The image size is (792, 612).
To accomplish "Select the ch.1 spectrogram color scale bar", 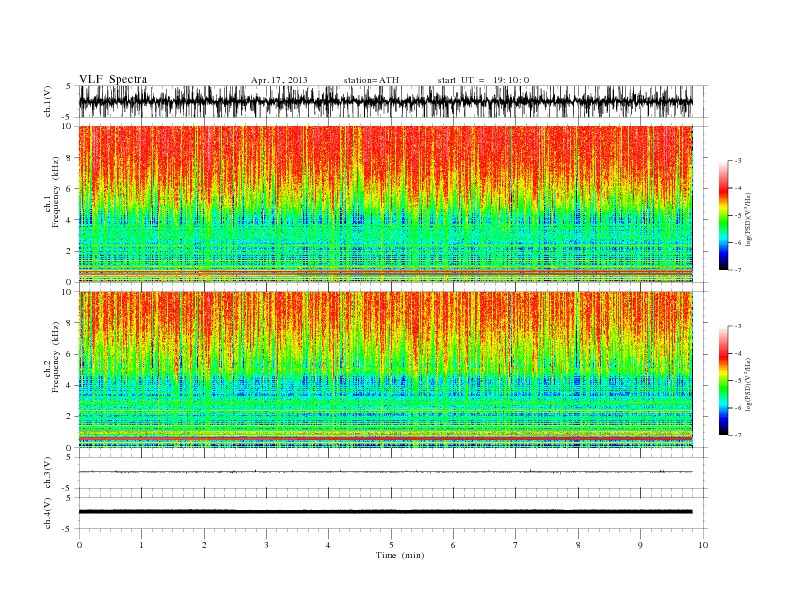I will pyautogui.click(x=723, y=215).
